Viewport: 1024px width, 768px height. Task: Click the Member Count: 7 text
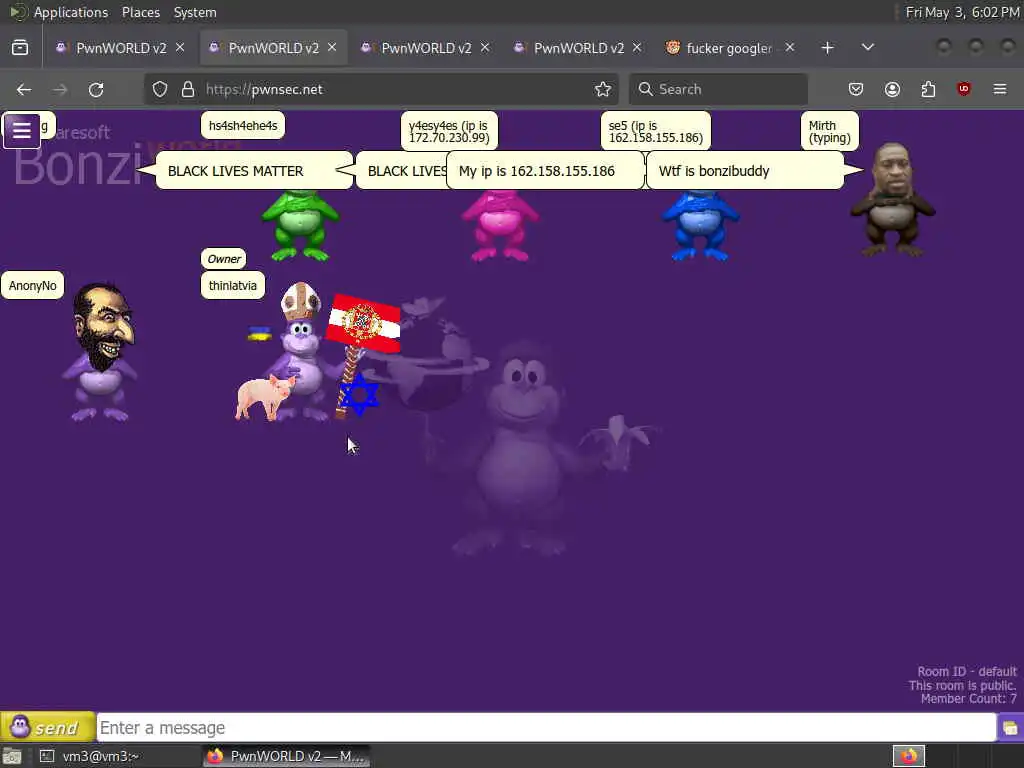968,699
